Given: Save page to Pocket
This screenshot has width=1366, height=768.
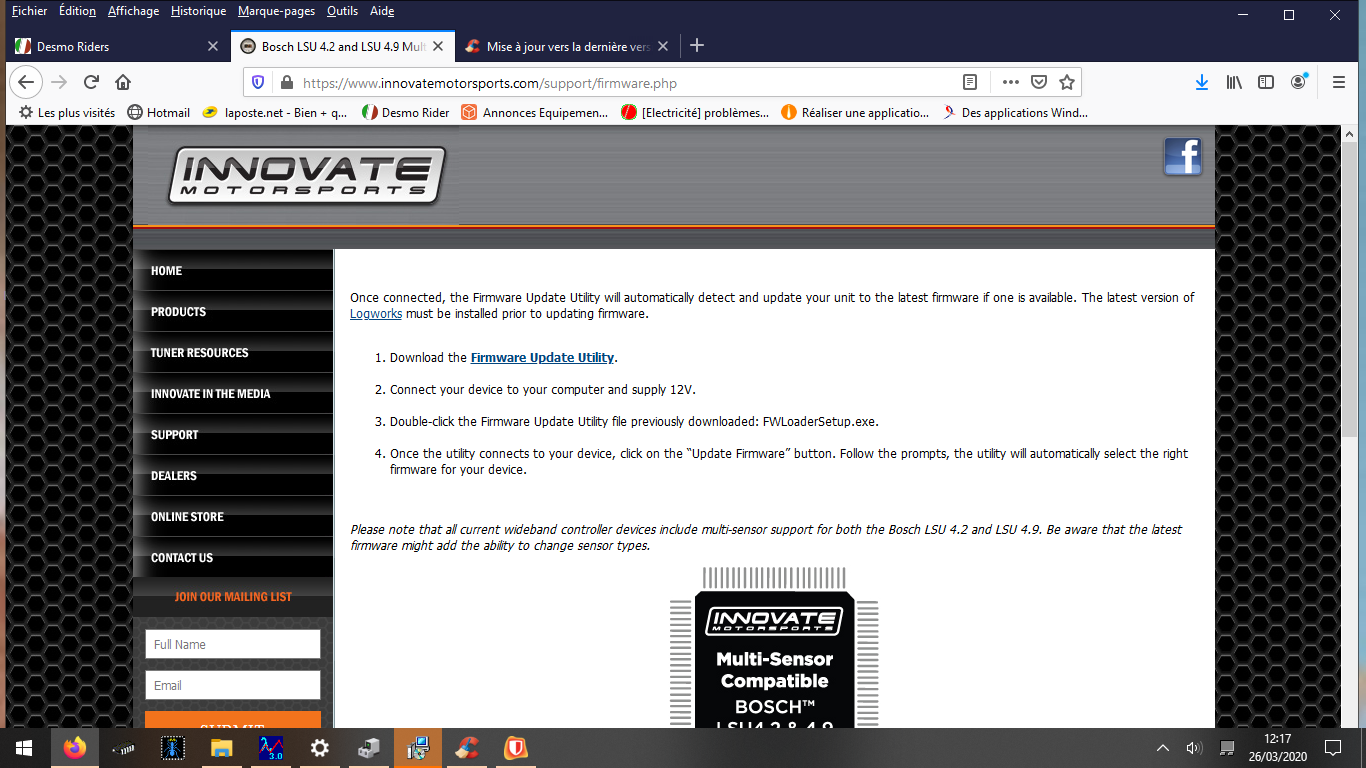Looking at the screenshot, I should coord(1039,82).
